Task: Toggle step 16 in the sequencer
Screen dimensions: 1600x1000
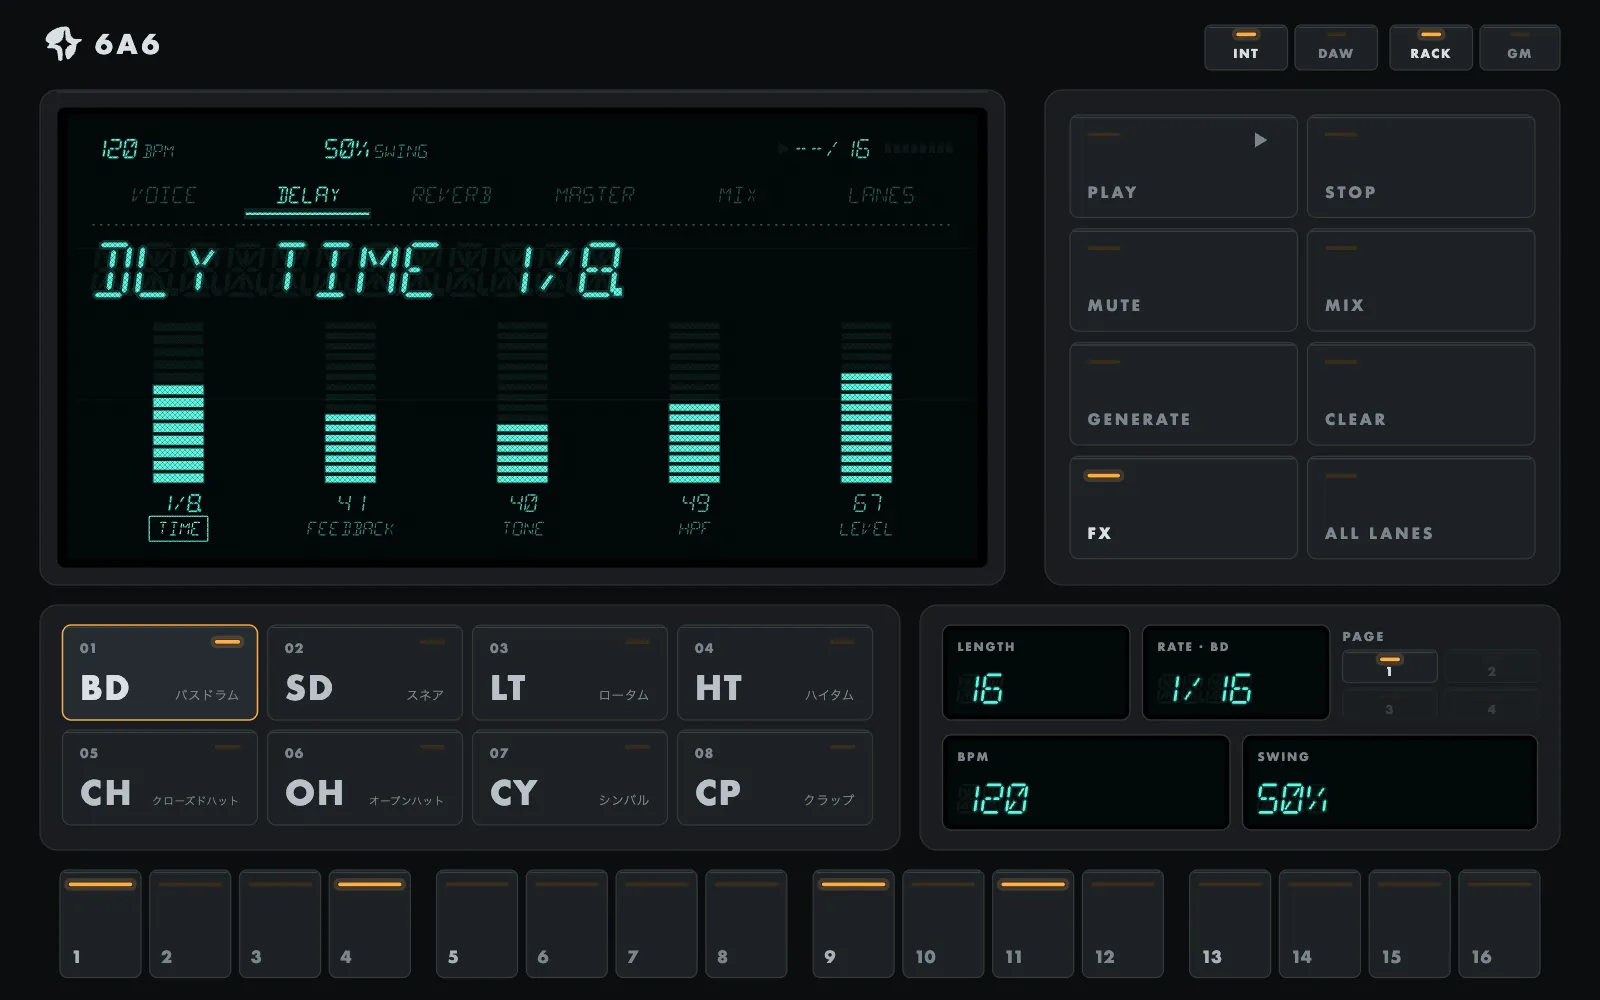Action: point(1499,924)
